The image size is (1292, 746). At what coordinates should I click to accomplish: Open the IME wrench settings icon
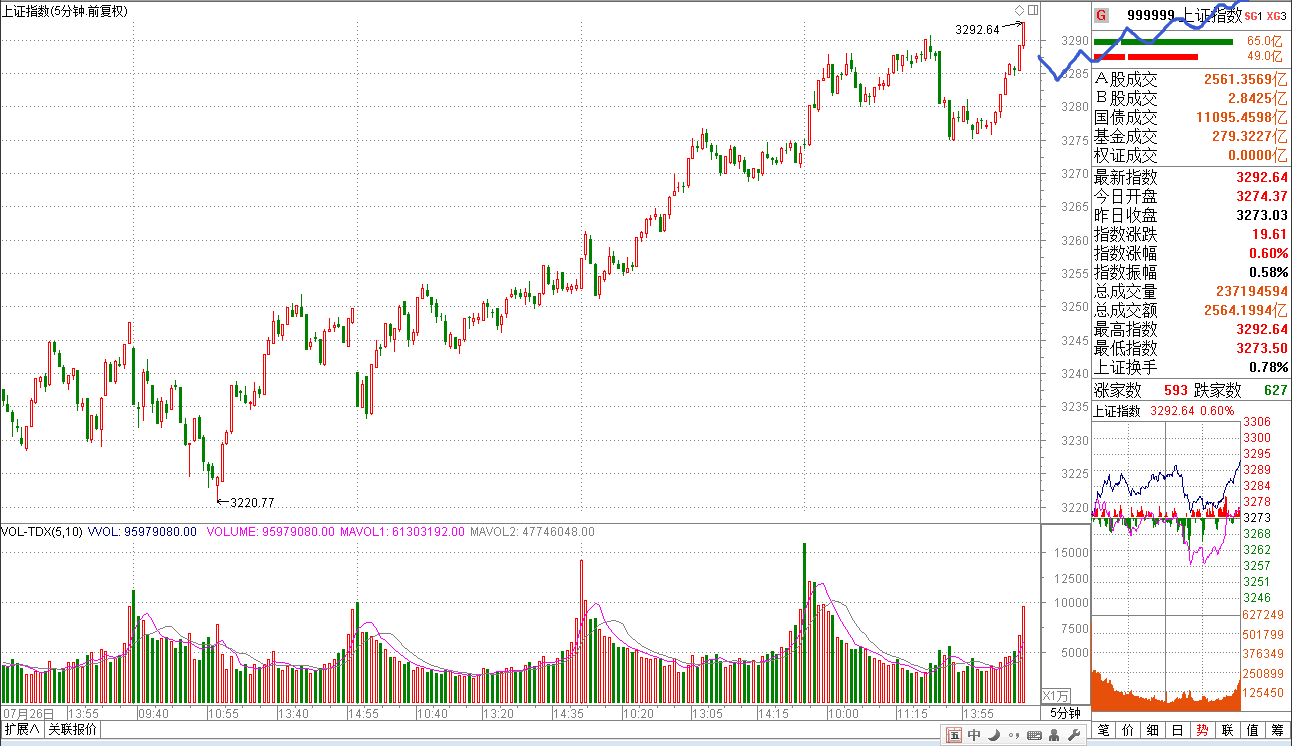(x=1073, y=736)
